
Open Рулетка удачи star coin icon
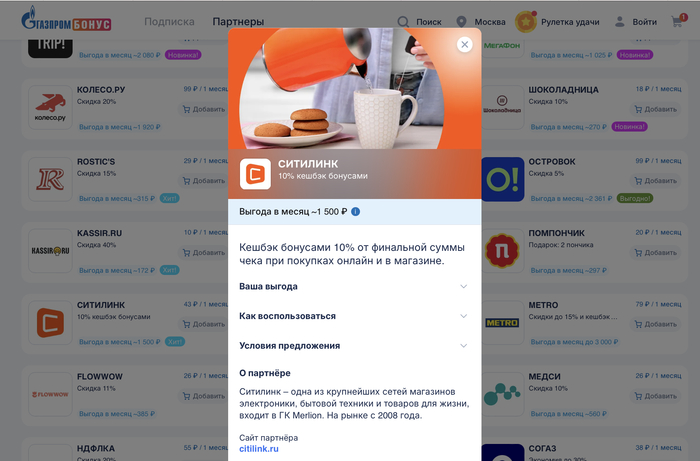coord(525,22)
